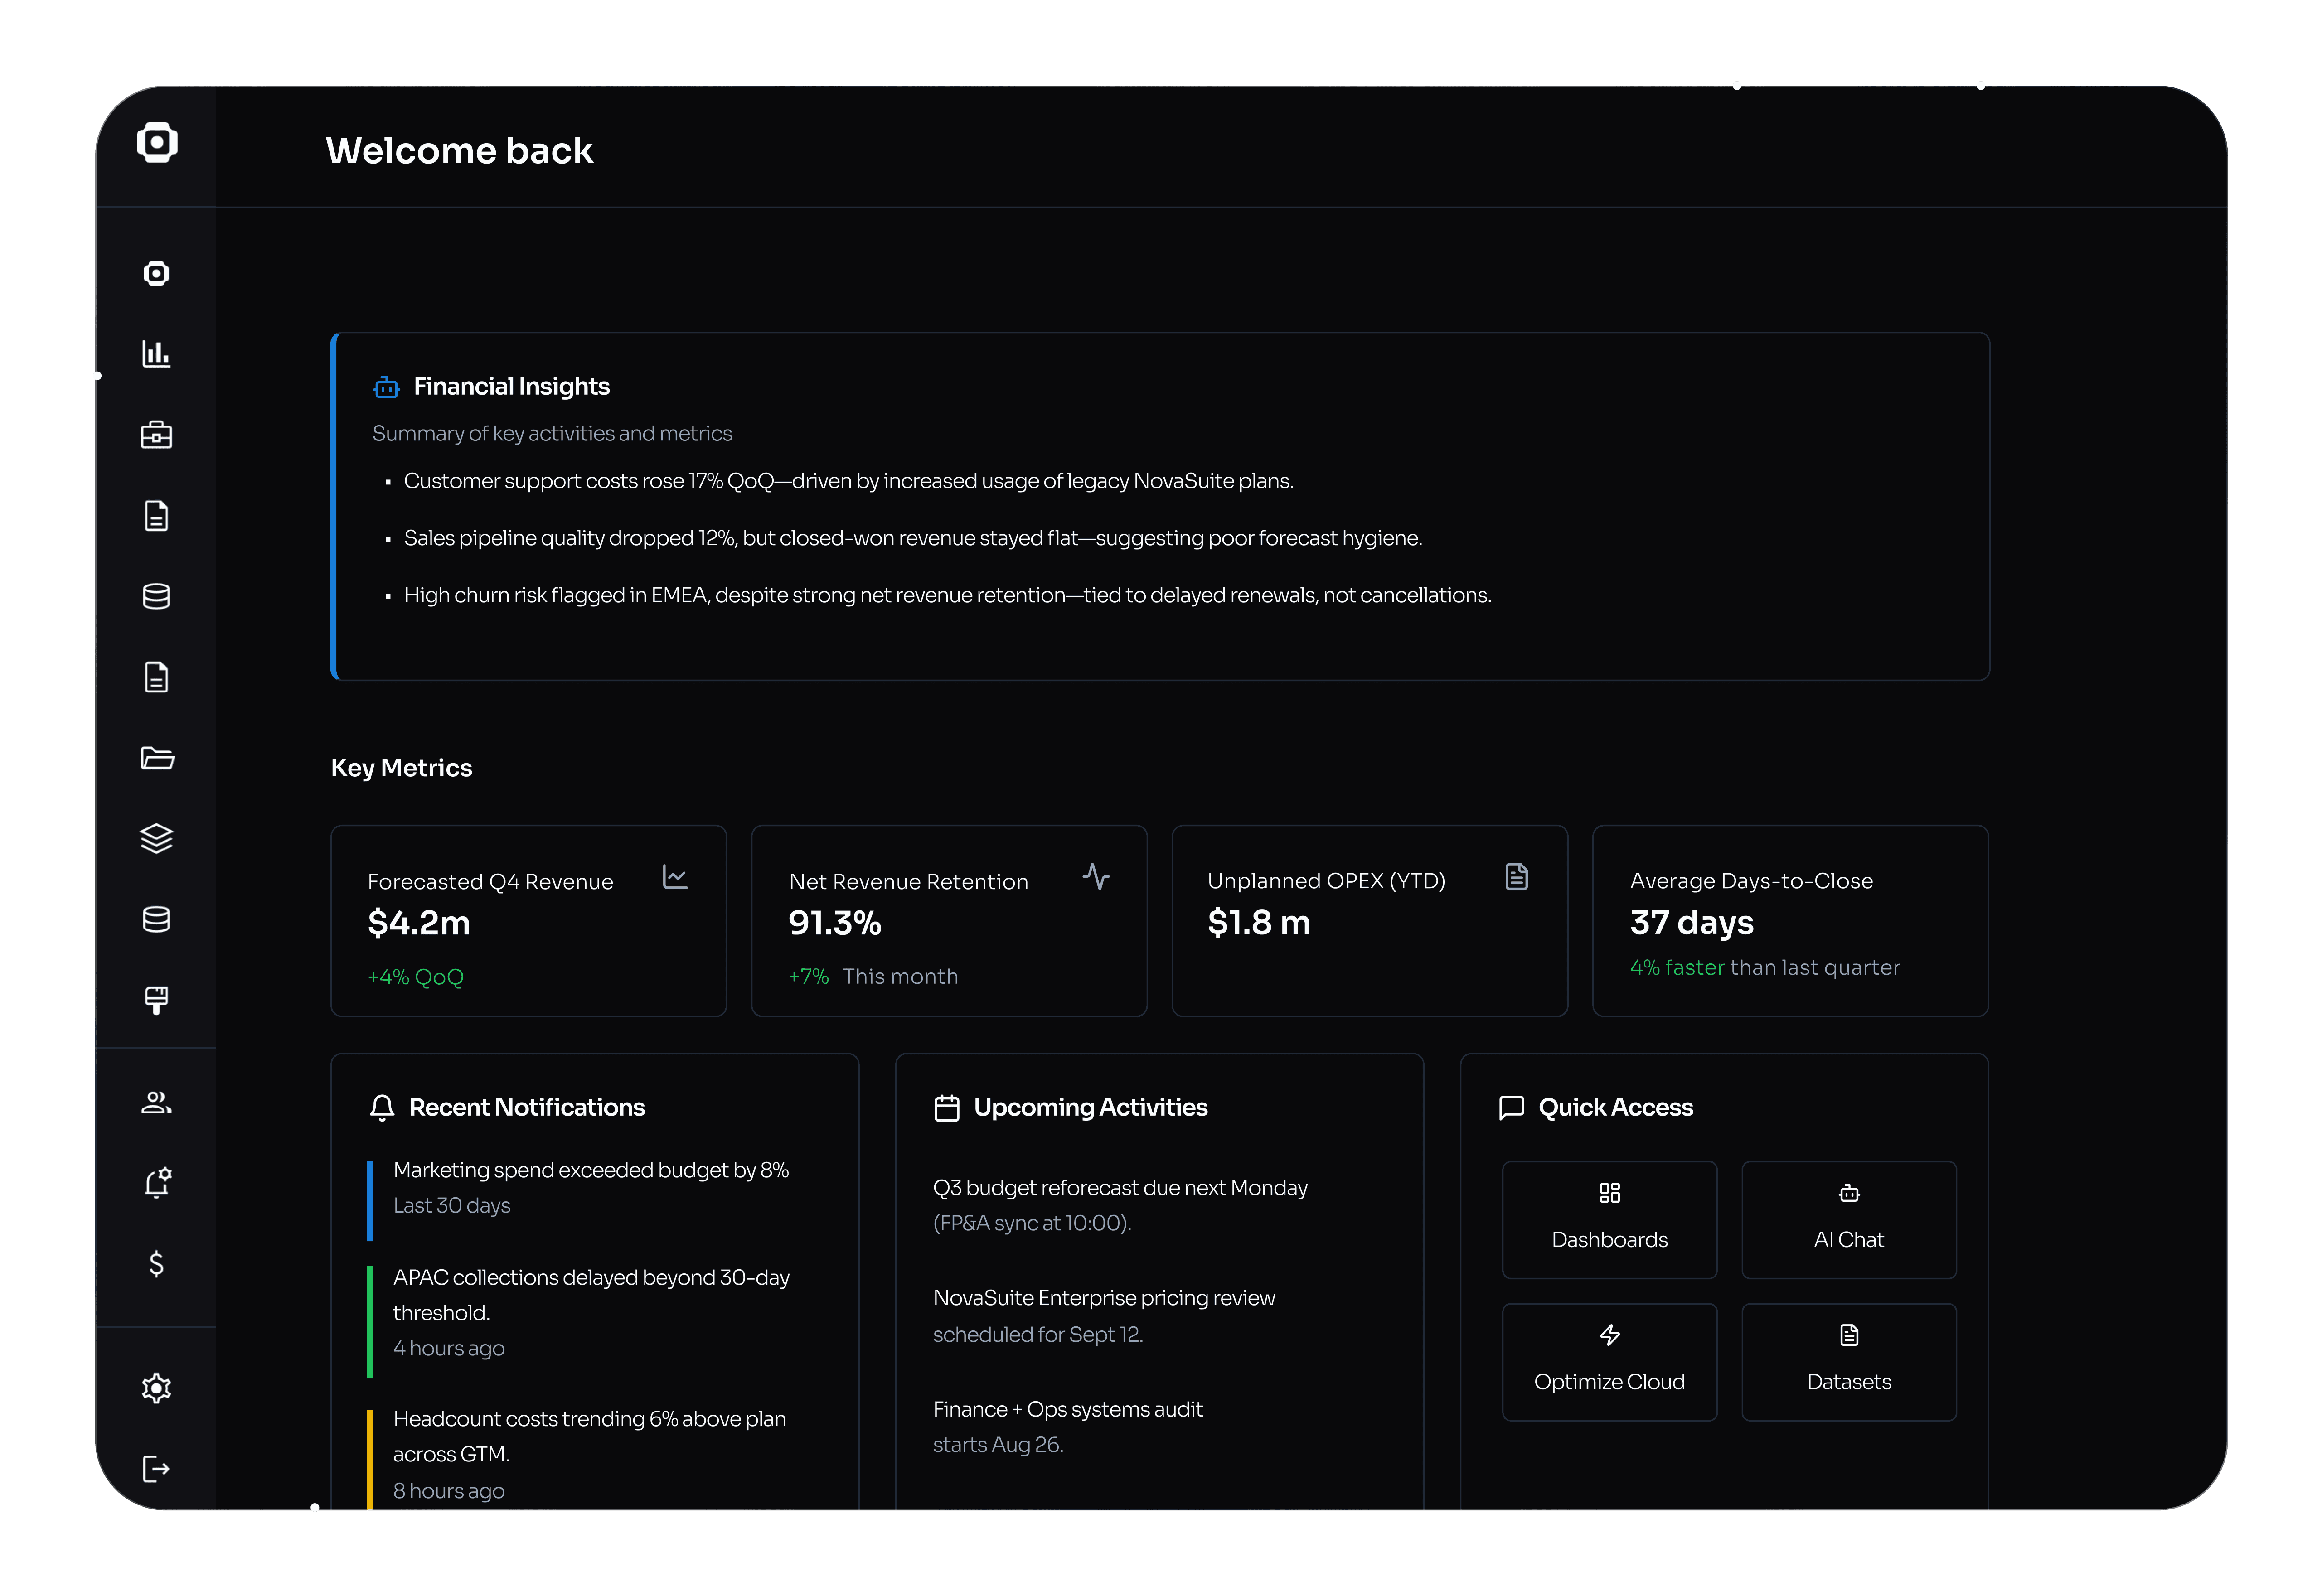Select the Net Revenue Retention card

coord(948,921)
